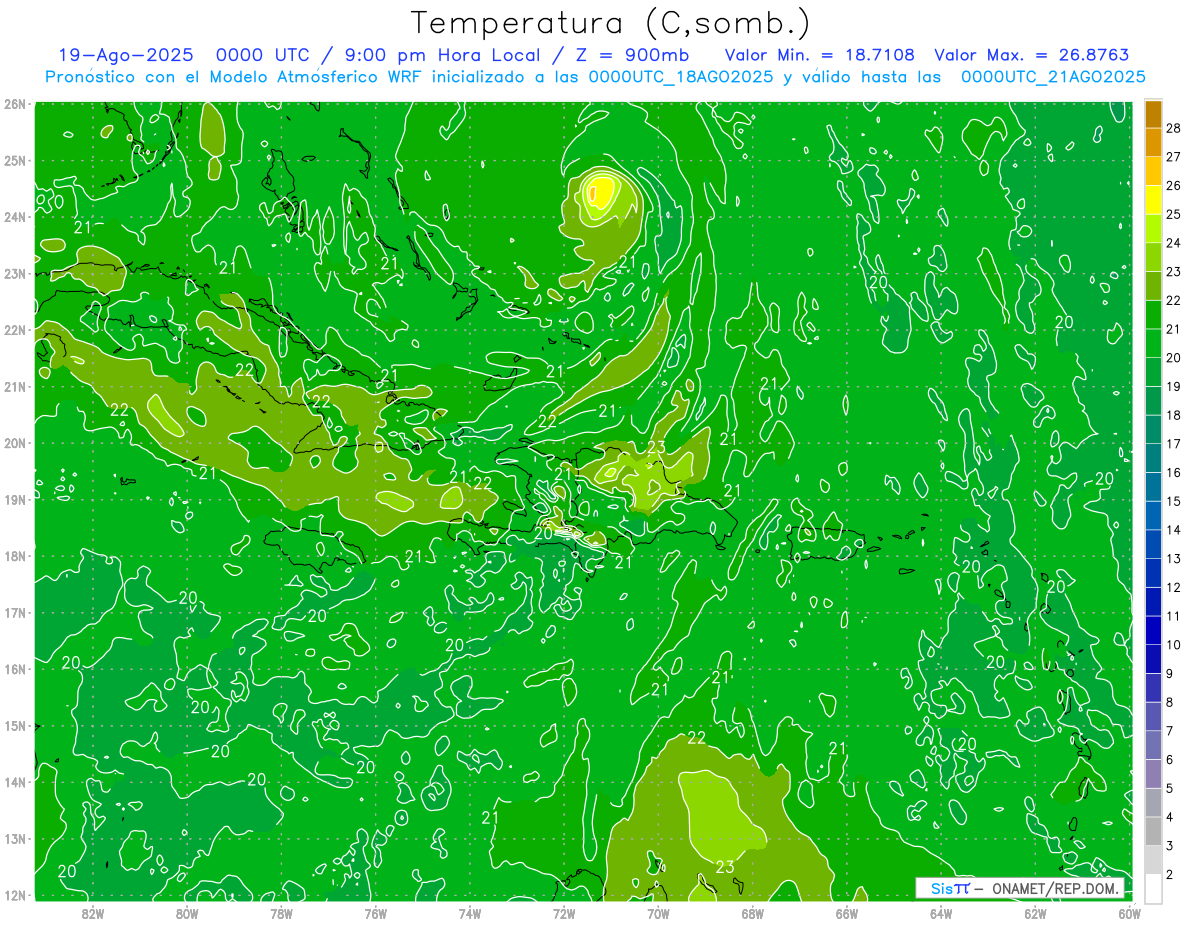Click the colorbar scale label '10'

point(1174,645)
